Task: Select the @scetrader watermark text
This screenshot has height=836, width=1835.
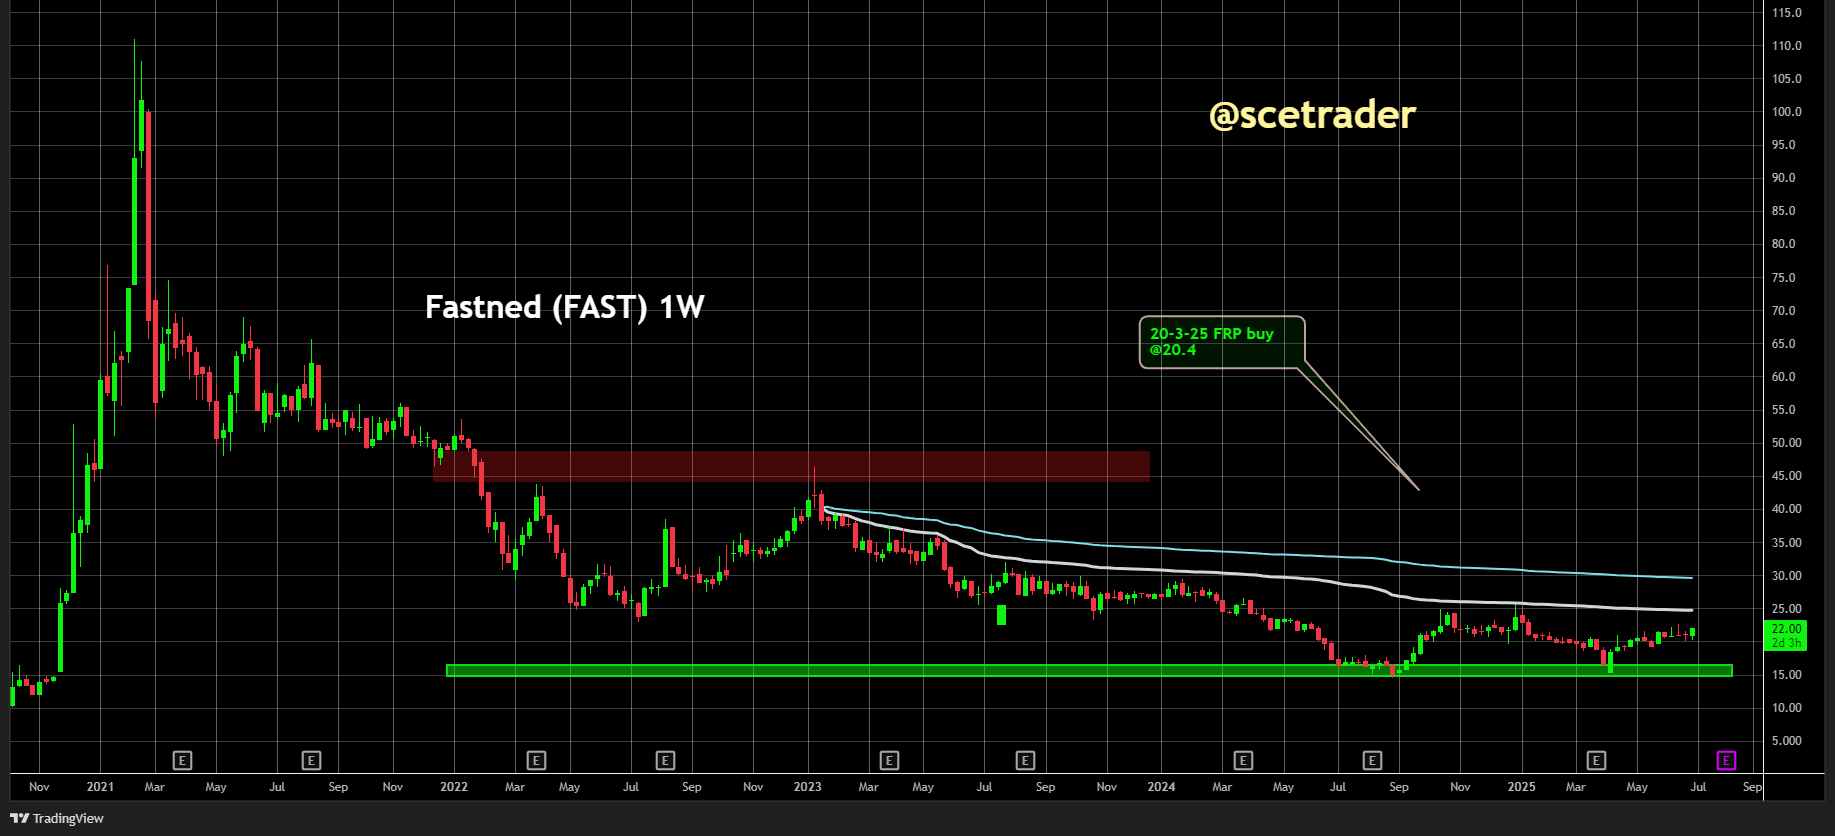Action: (x=1312, y=115)
